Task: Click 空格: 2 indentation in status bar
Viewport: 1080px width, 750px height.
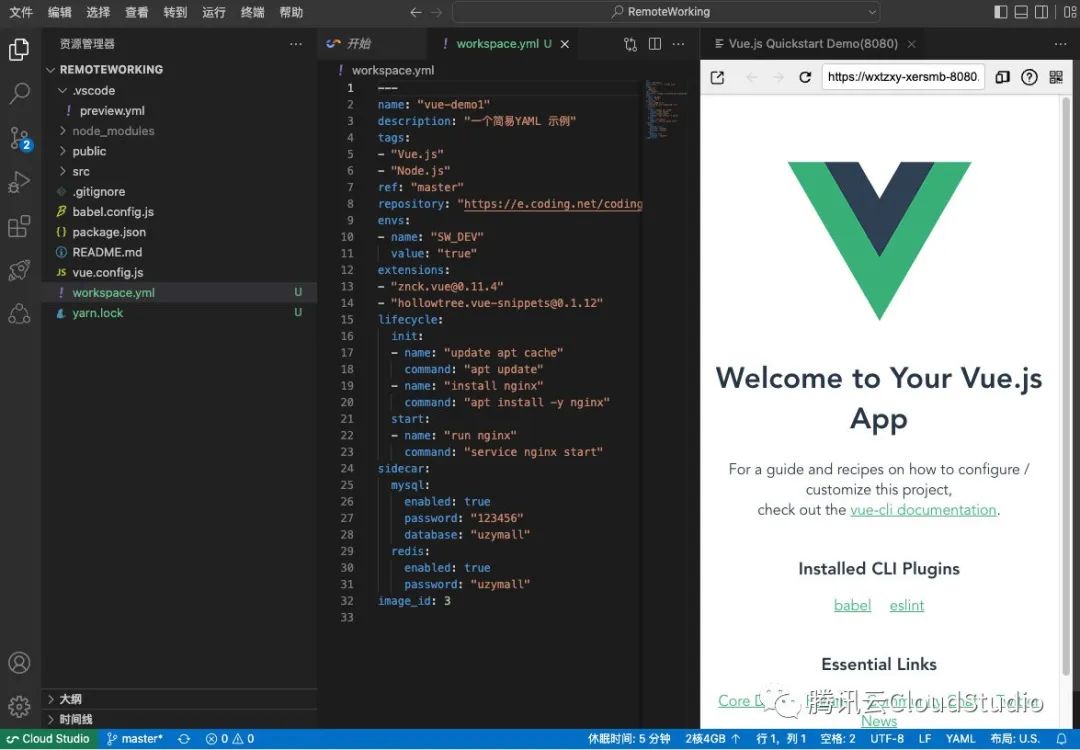Action: (x=838, y=739)
